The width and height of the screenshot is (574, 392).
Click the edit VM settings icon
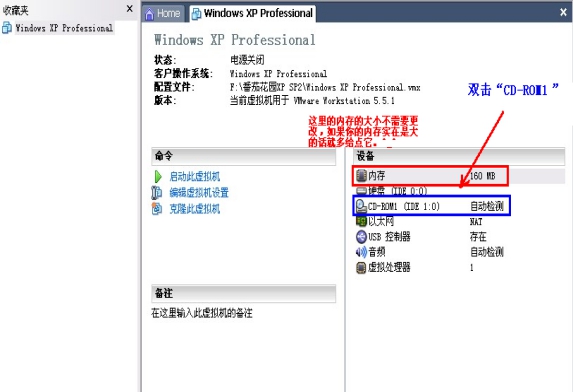click(x=157, y=193)
